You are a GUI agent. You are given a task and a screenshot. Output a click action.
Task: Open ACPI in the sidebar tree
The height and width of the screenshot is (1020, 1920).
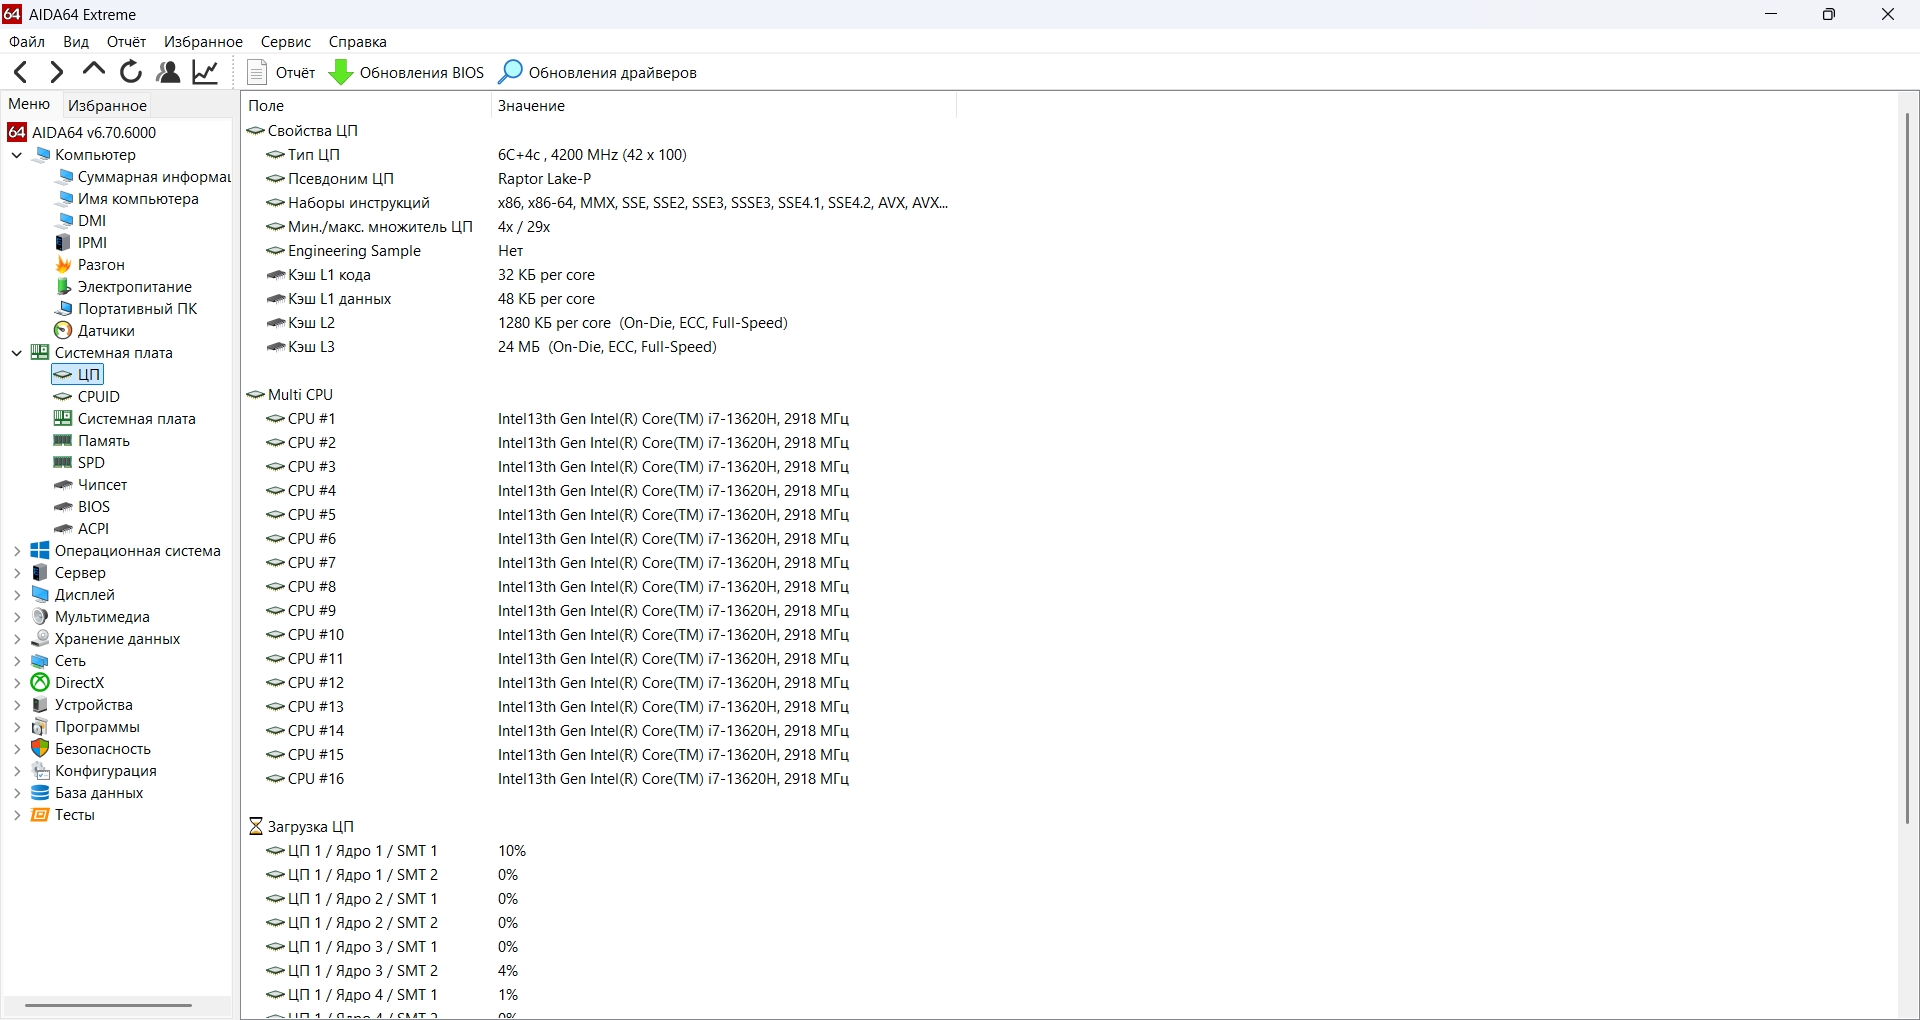click(x=82, y=529)
